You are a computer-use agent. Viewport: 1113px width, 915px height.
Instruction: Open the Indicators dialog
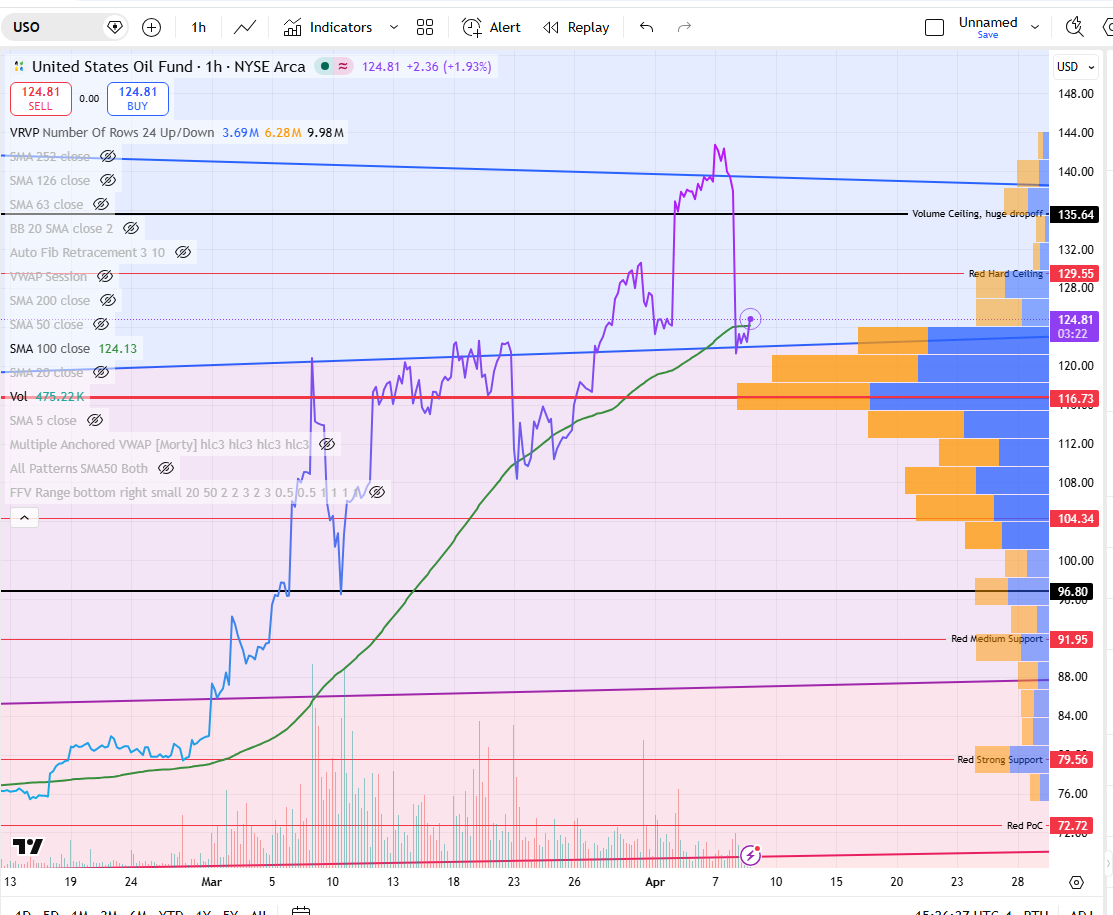328,28
